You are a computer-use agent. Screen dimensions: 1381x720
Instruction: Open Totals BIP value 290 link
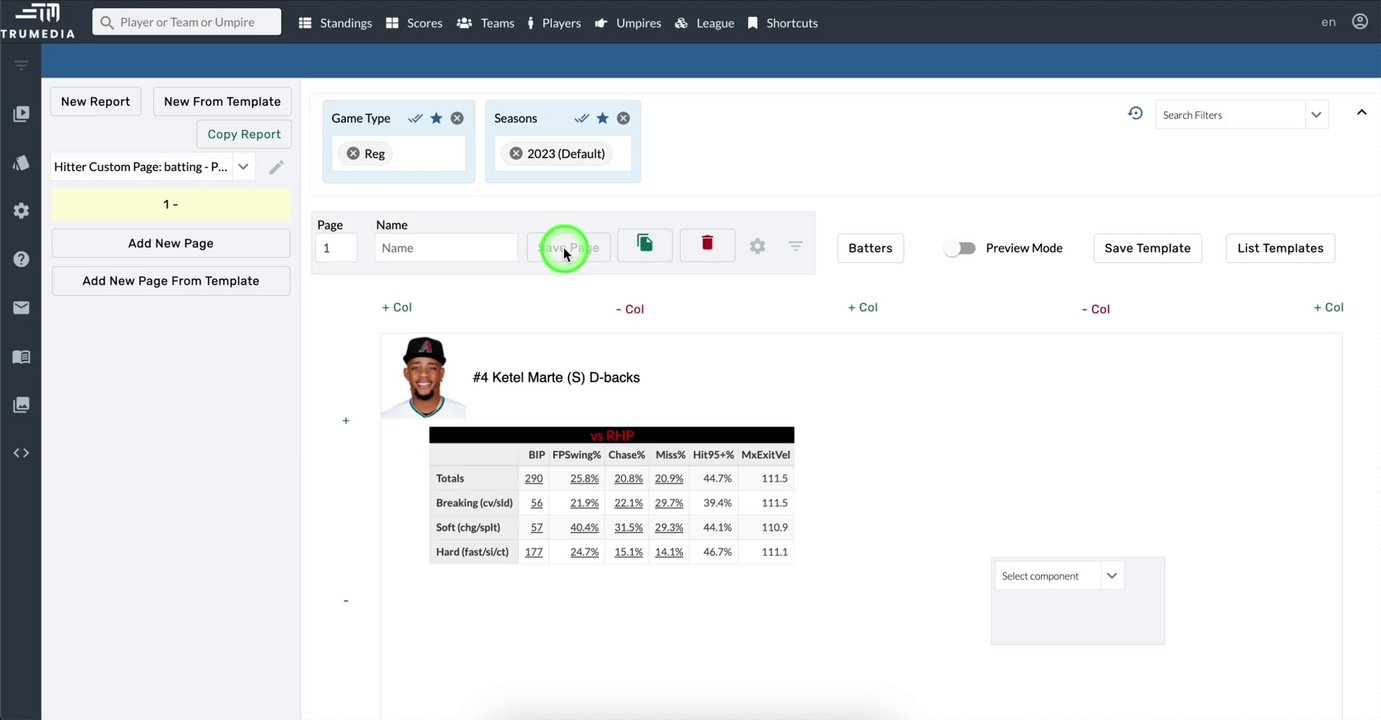tap(534, 479)
